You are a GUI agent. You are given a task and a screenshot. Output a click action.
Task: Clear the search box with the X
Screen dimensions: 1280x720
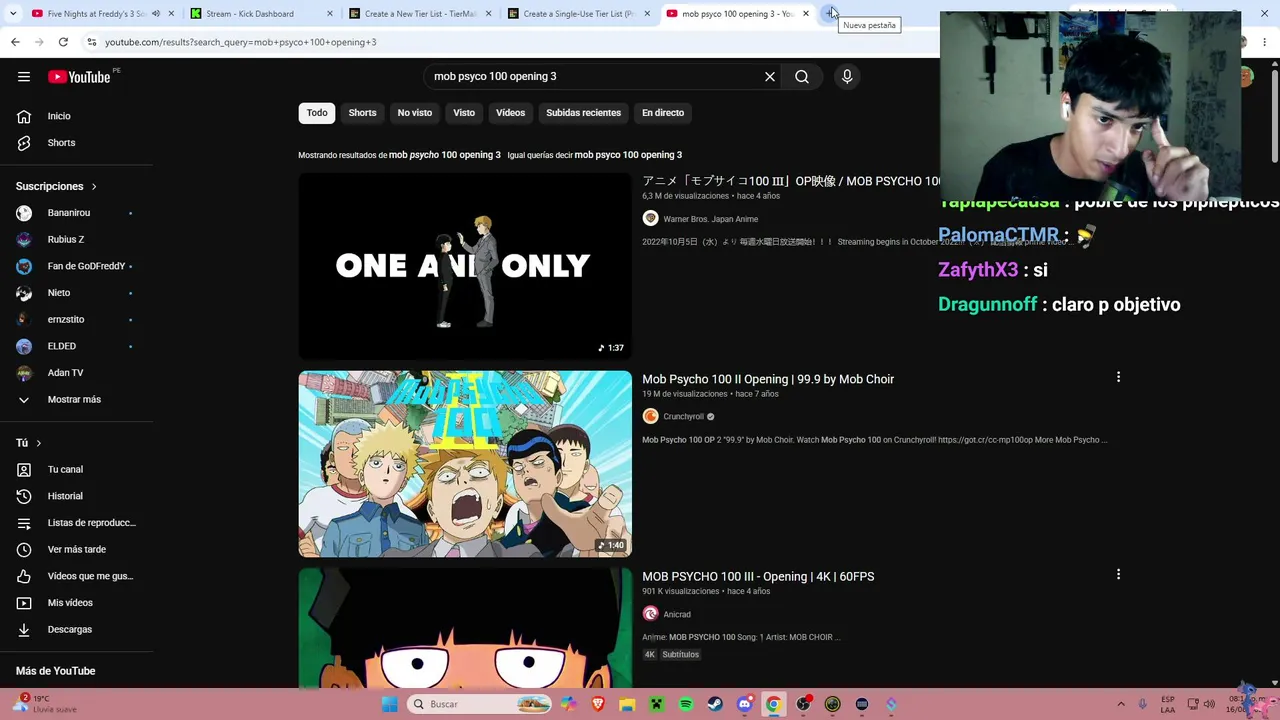[770, 77]
